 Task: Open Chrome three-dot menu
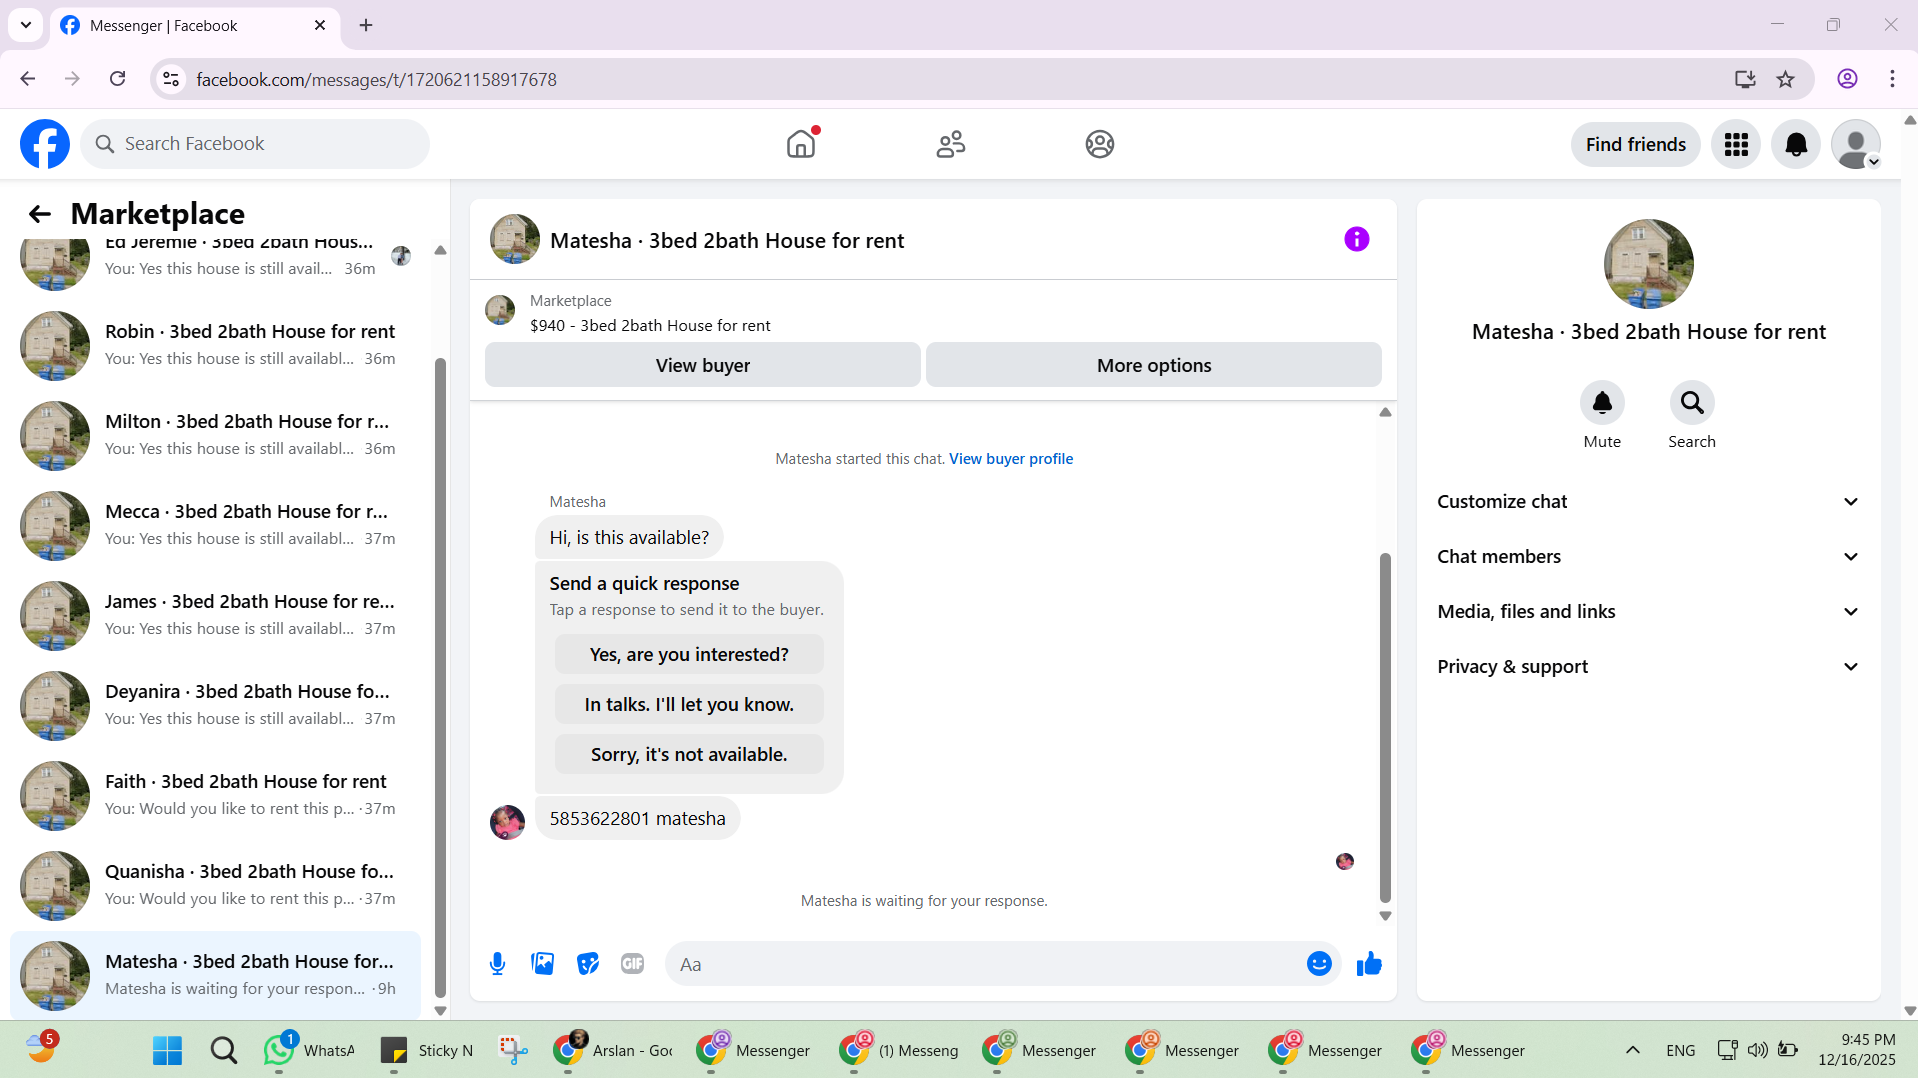[x=1892, y=79]
